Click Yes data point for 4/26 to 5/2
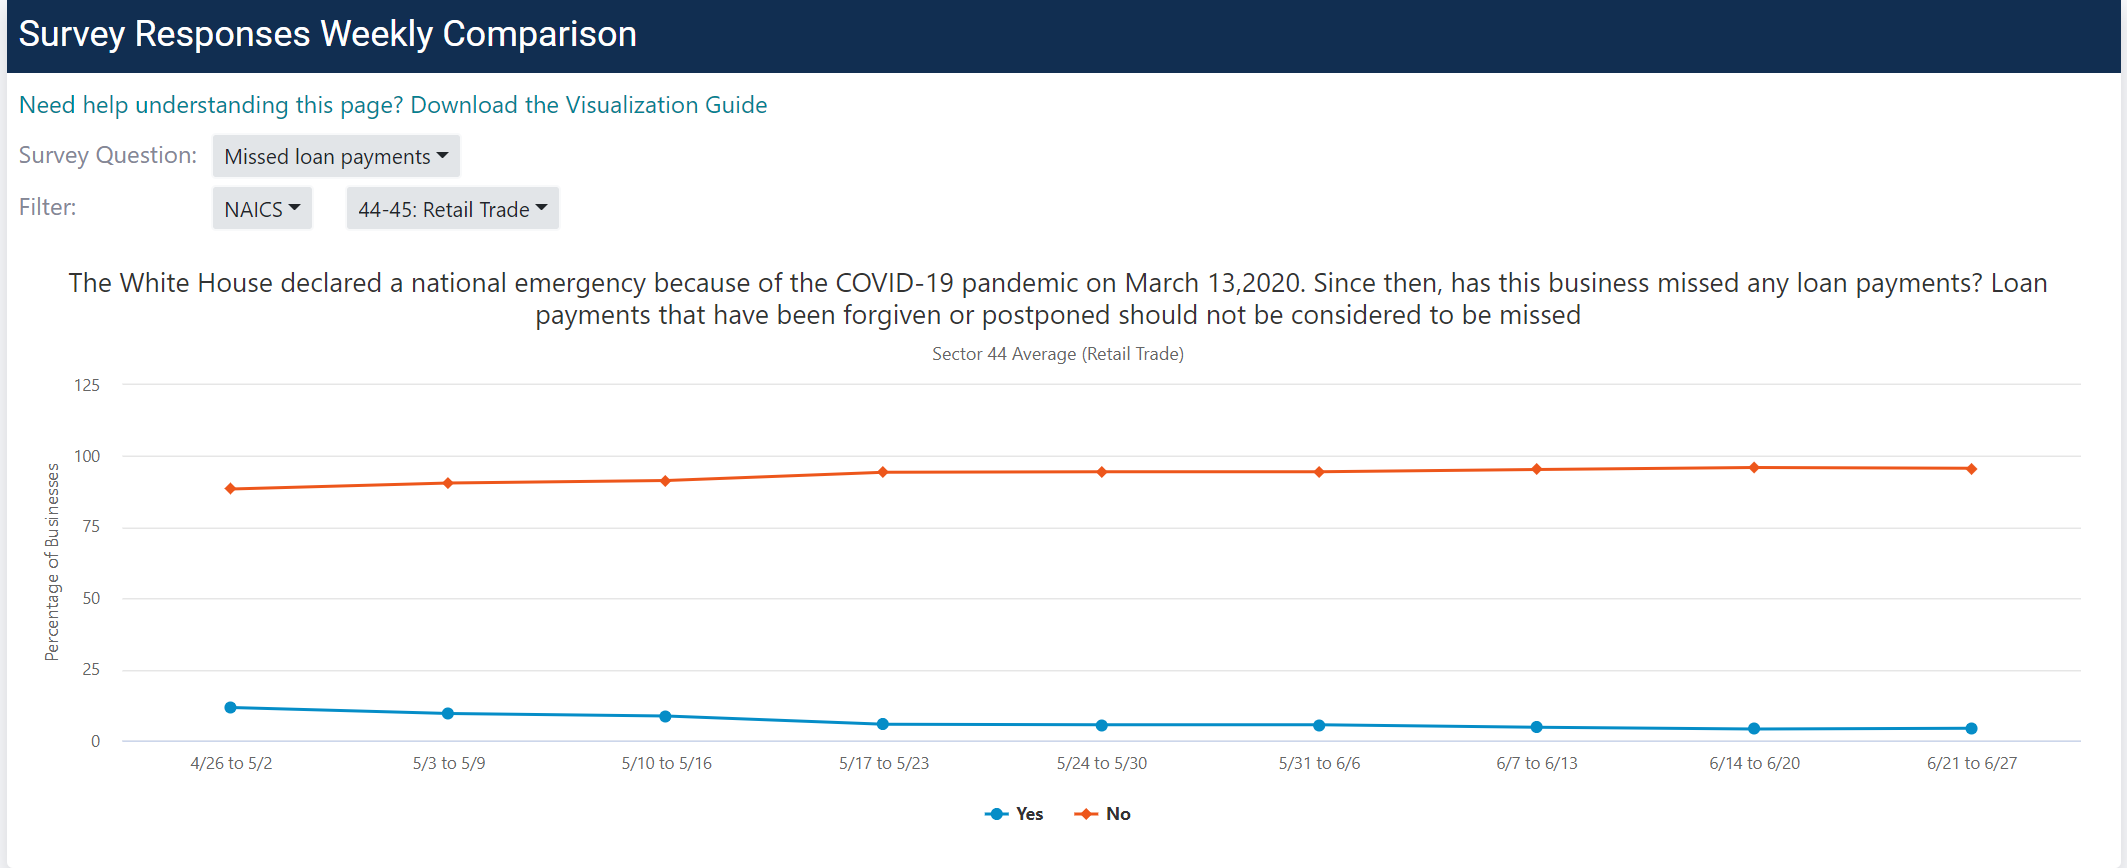Image resolution: width=2127 pixels, height=868 pixels. pos(231,707)
